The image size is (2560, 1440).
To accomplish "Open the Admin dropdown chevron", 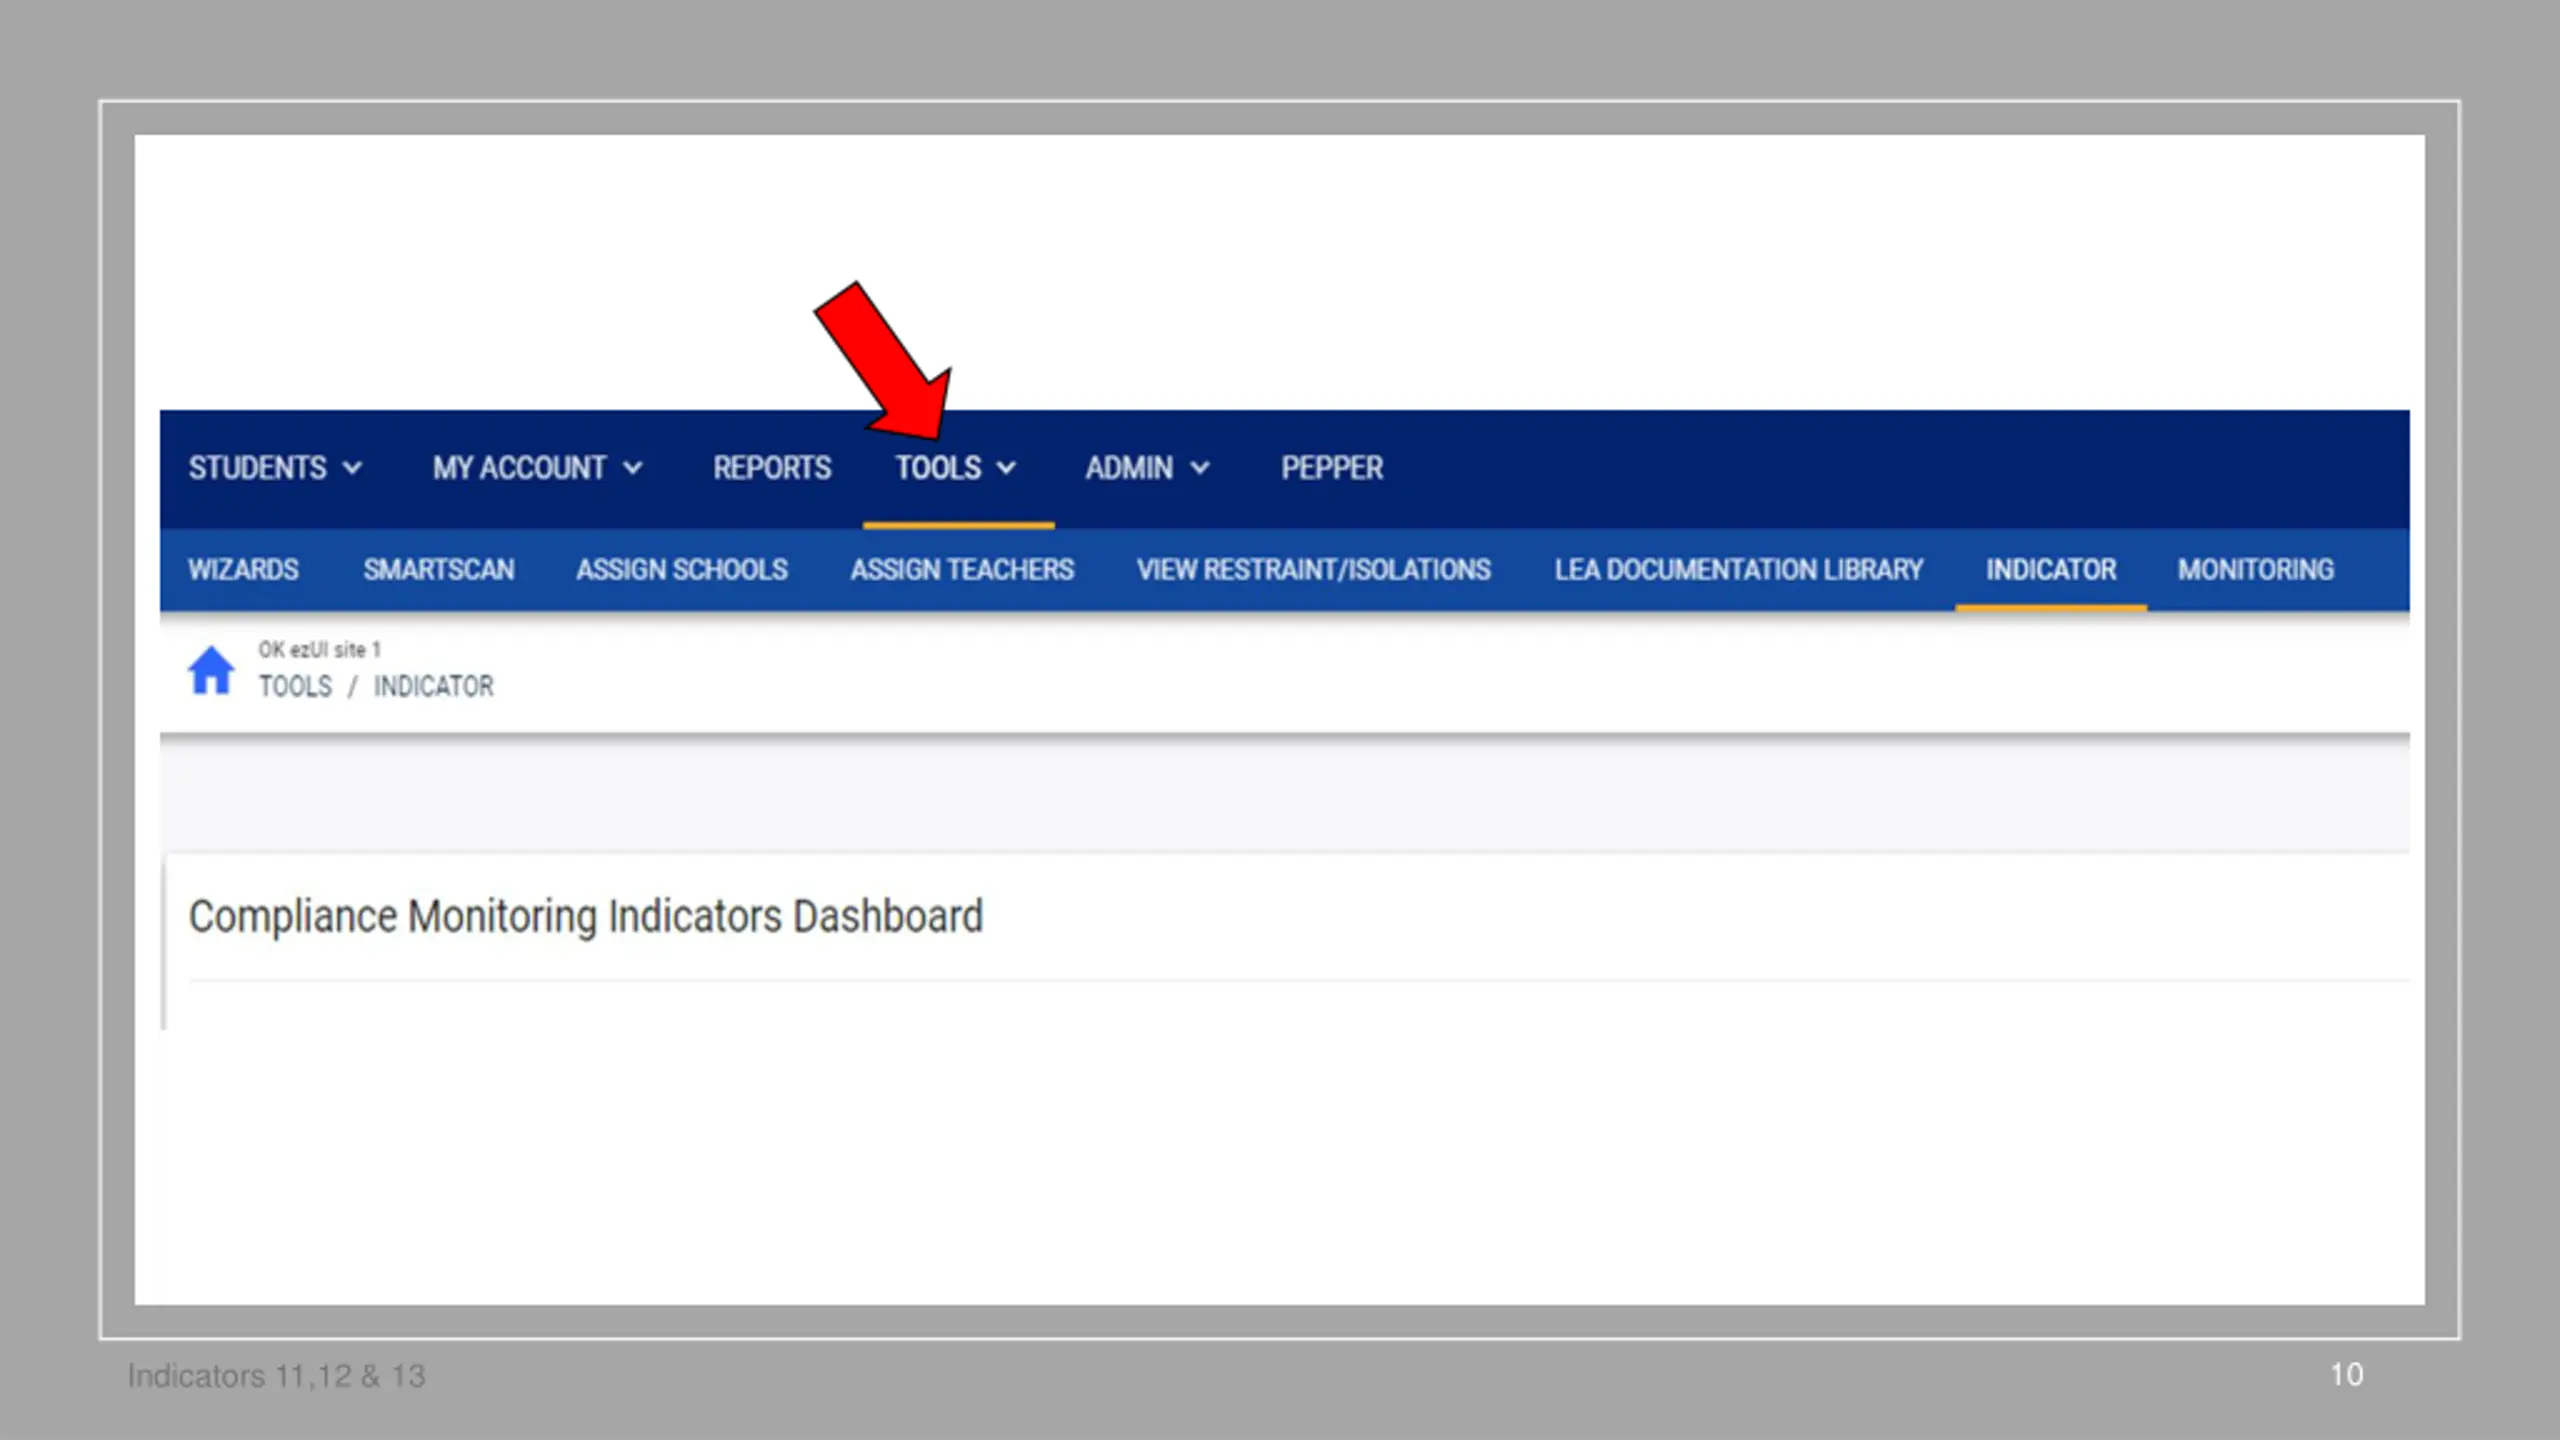I will click(x=1200, y=468).
